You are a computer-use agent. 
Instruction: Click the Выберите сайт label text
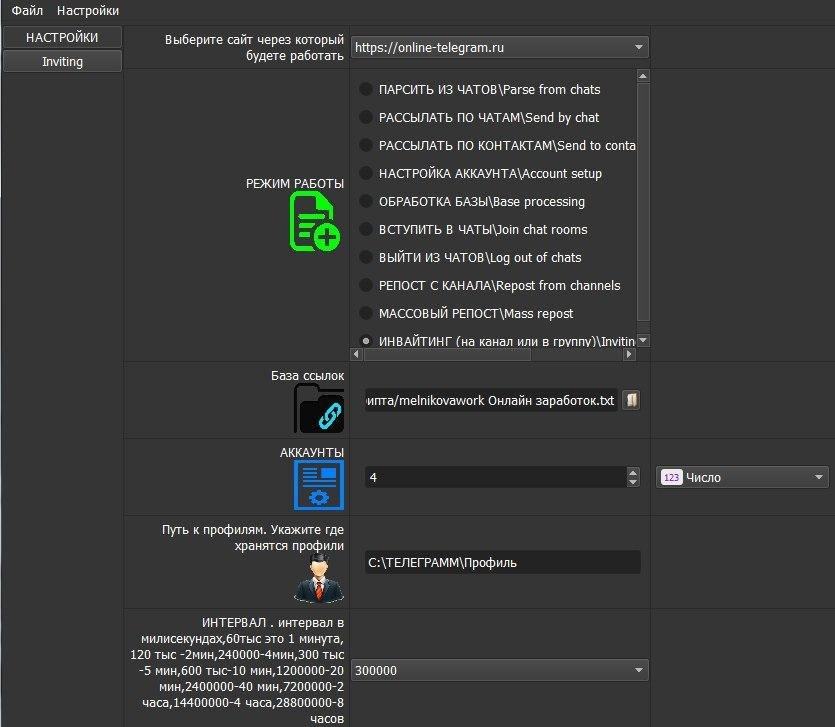click(x=254, y=47)
